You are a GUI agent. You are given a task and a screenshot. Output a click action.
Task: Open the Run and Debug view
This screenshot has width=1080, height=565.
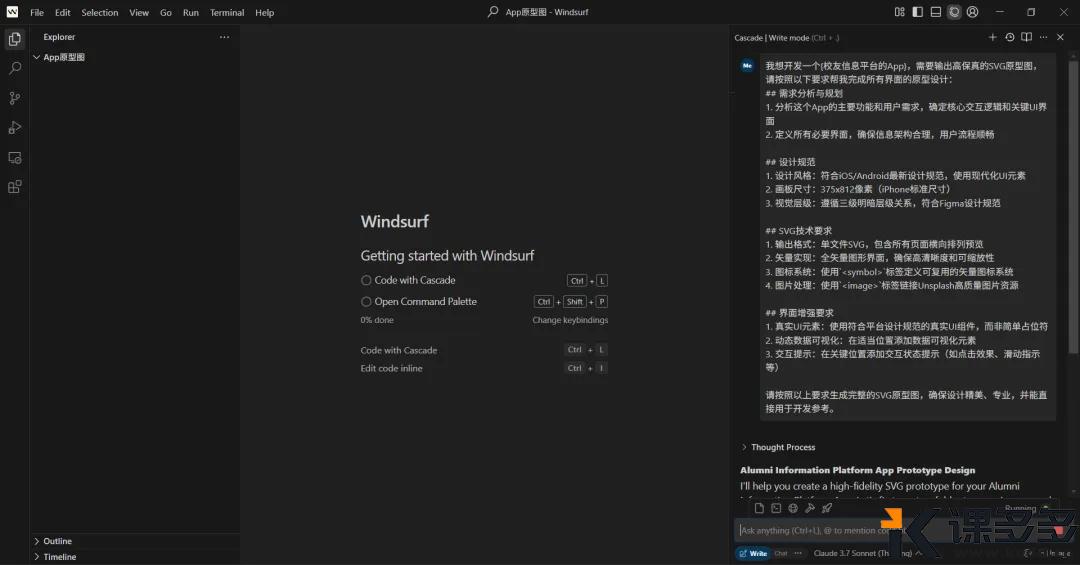(14, 127)
